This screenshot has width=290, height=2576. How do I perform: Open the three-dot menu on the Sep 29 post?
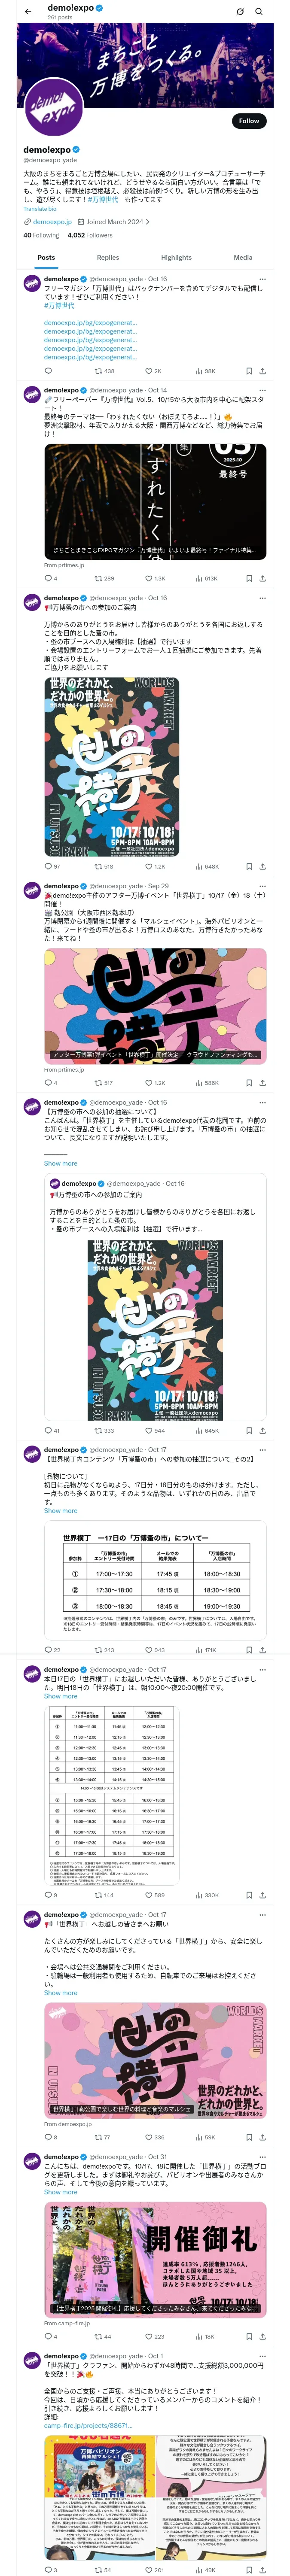pyautogui.click(x=263, y=886)
